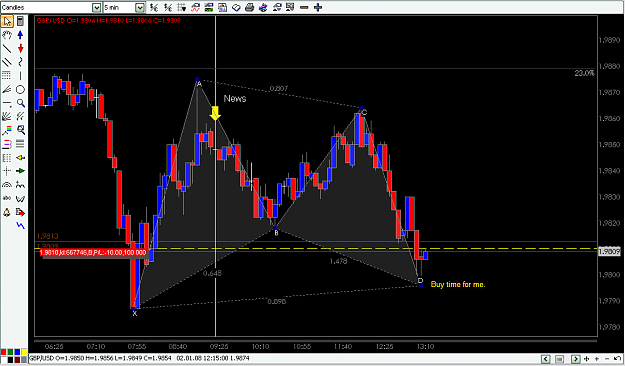
Task: Select the single trend line tool
Action: (x=7, y=48)
